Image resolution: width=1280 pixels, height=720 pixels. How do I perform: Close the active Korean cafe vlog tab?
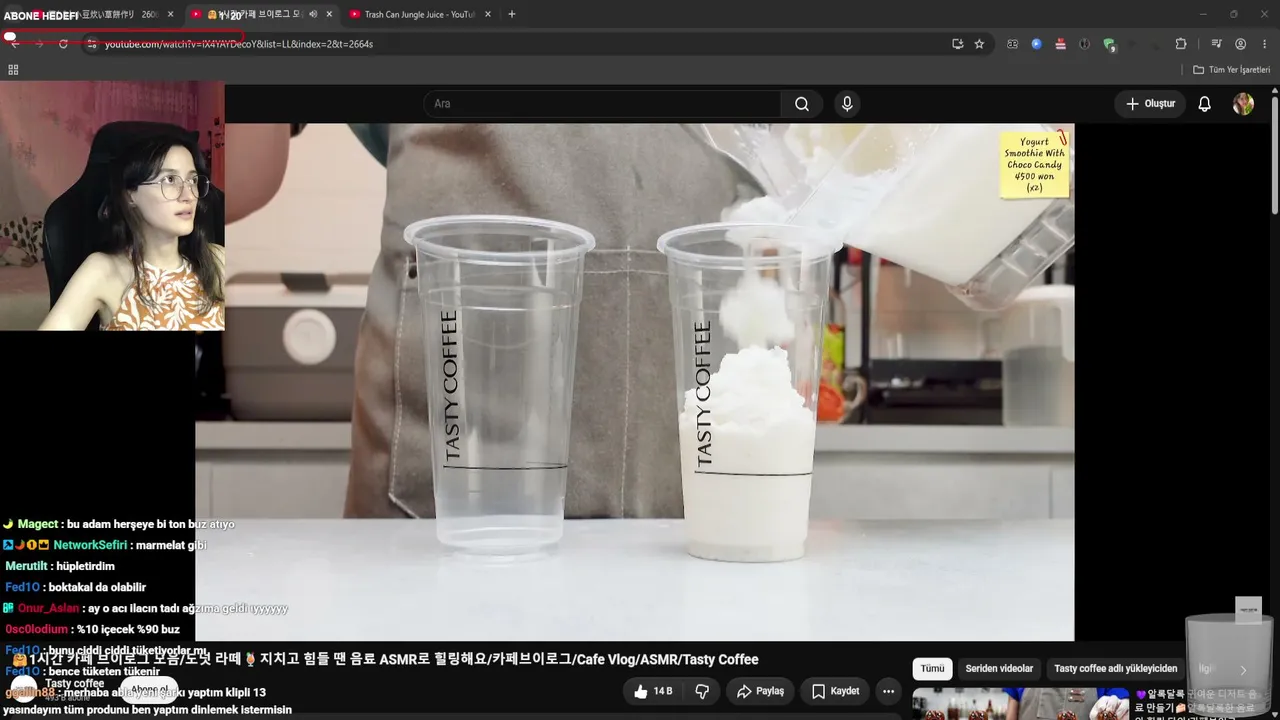click(330, 14)
